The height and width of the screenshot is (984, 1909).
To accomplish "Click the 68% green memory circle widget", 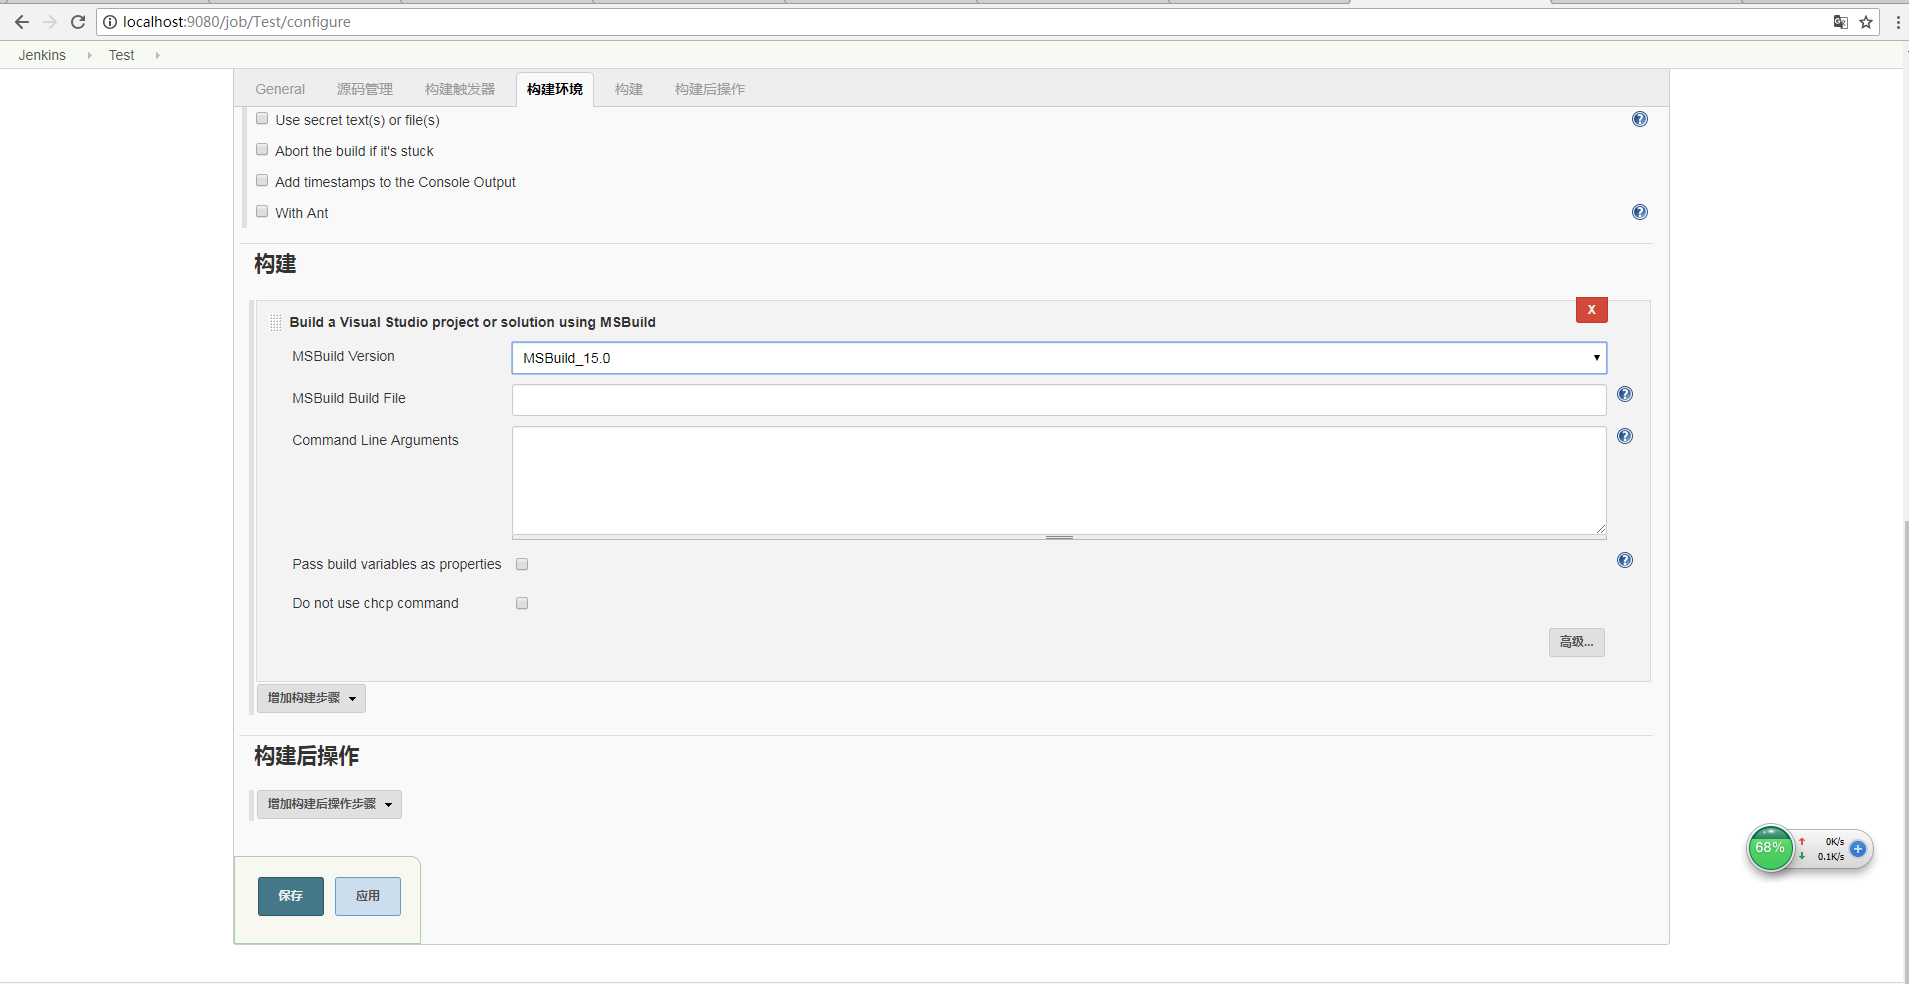I will click(x=1770, y=848).
